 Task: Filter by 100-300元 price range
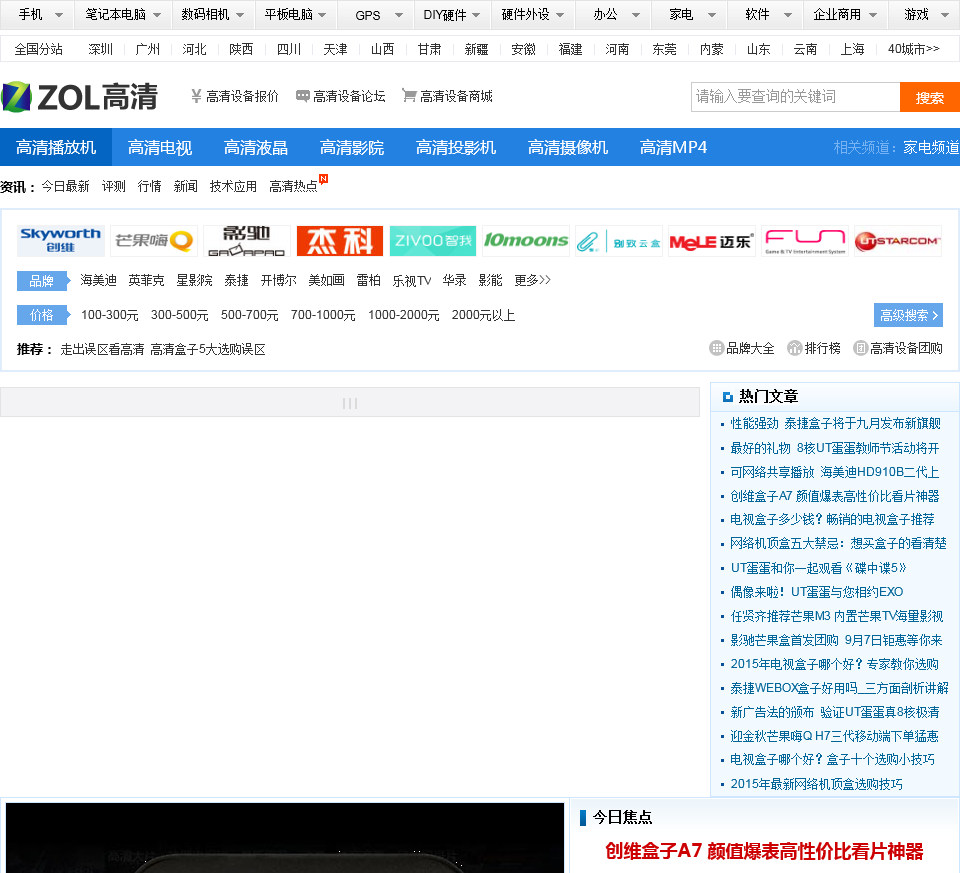click(x=110, y=315)
